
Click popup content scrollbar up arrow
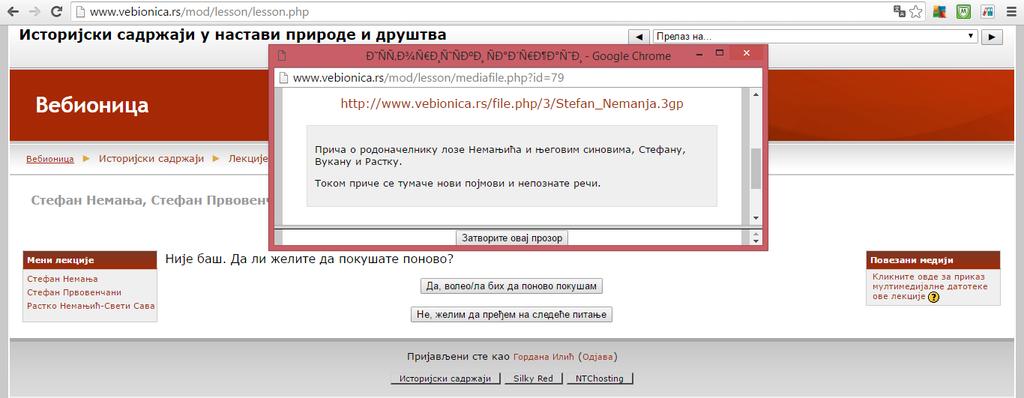pyautogui.click(x=756, y=95)
